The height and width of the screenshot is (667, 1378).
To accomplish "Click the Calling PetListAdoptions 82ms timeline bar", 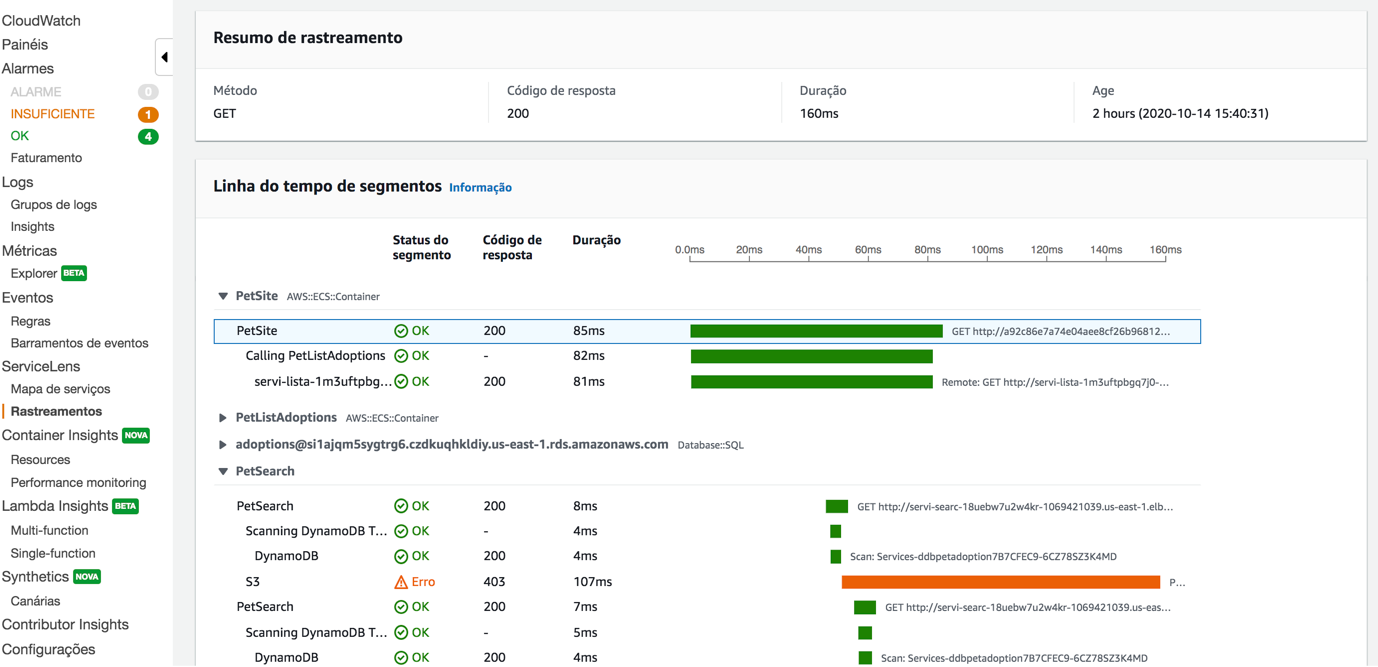I will [x=812, y=356].
